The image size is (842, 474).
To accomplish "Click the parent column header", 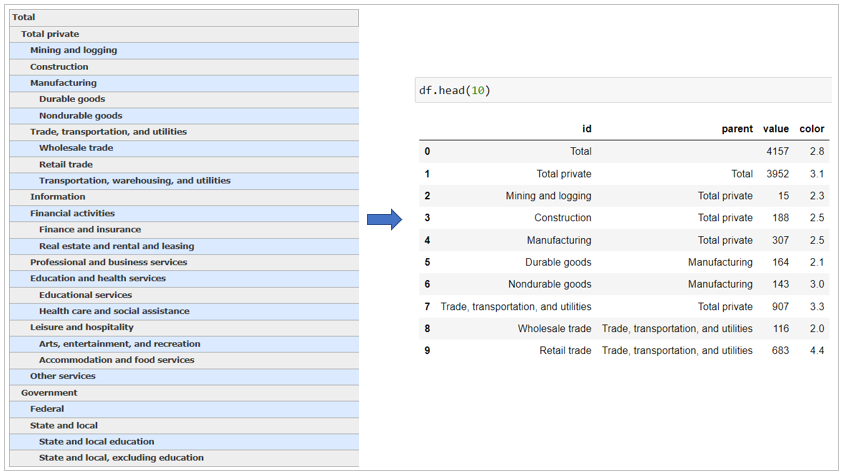I will coord(737,129).
